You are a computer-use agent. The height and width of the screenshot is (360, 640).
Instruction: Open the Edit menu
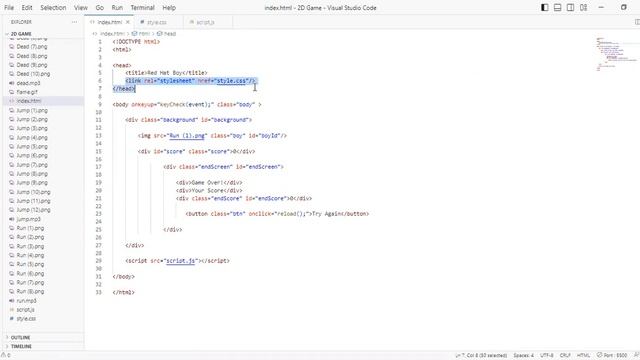coord(27,8)
